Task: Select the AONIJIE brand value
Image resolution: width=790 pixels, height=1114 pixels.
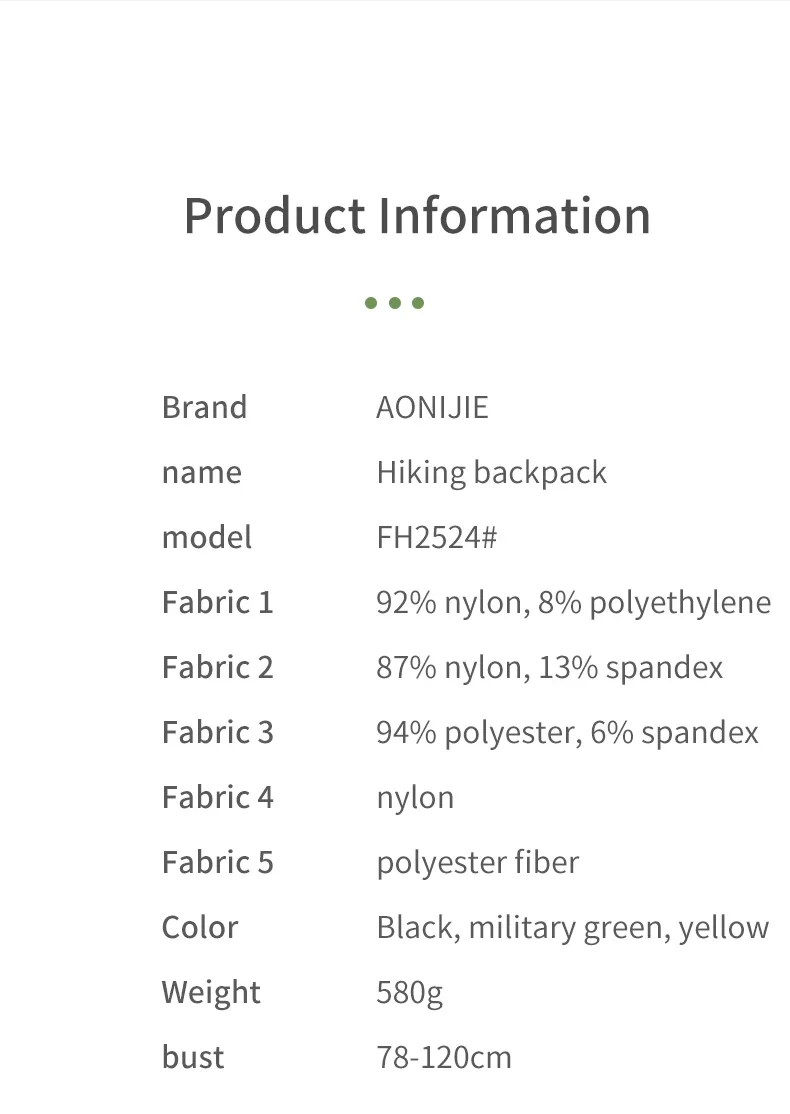Action: pyautogui.click(x=432, y=408)
